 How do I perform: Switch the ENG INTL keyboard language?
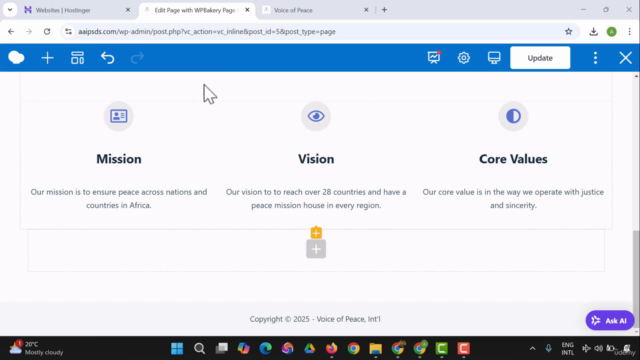pyautogui.click(x=567, y=348)
